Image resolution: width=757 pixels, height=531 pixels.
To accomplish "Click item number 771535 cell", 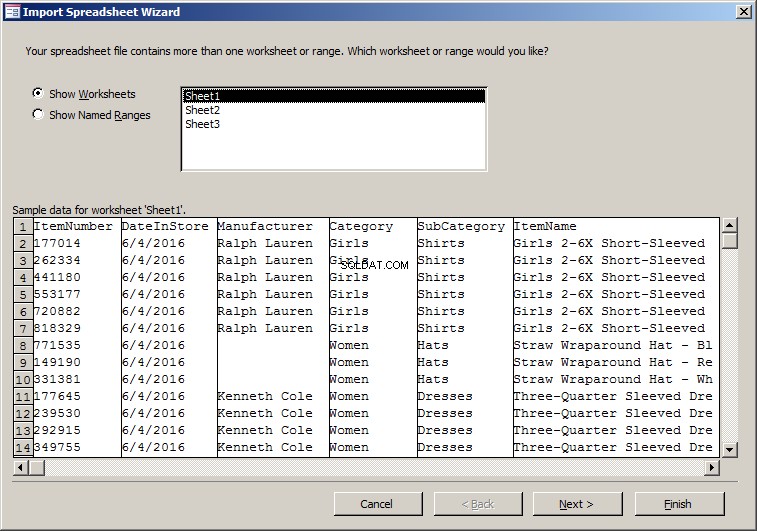I will click(76, 345).
